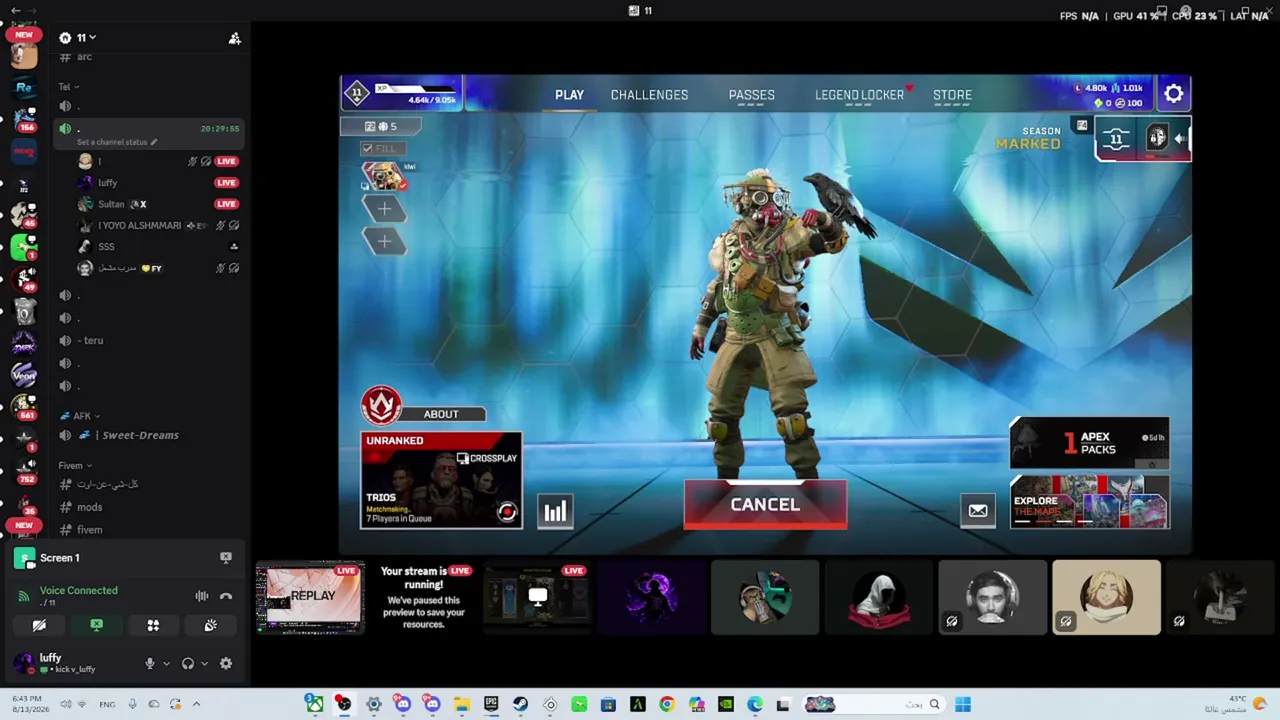The width and height of the screenshot is (1280, 720).
Task: Toggle Discord noise suppression waveform
Action: [x=202, y=596]
